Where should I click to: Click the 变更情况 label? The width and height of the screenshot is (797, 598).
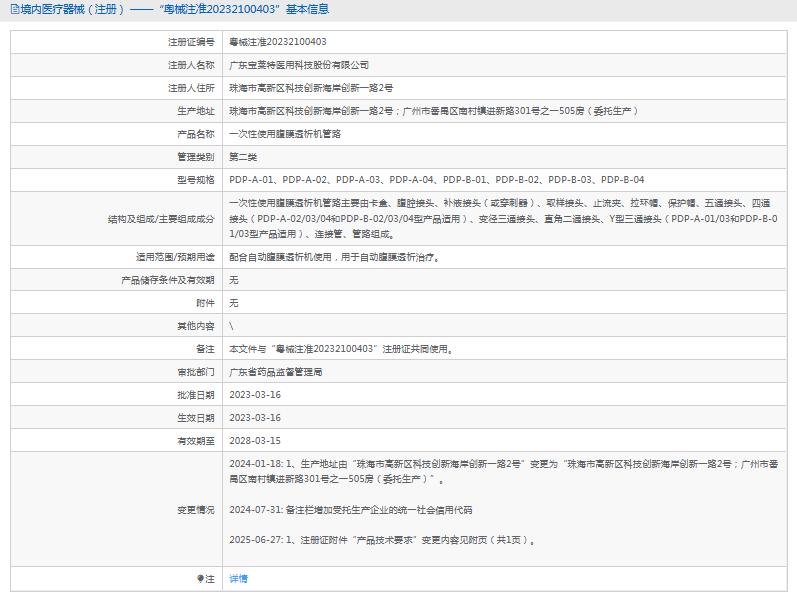click(x=196, y=510)
